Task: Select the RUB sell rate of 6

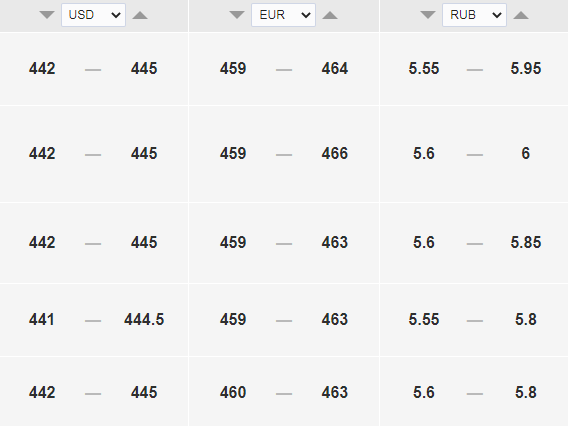Action: (526, 154)
